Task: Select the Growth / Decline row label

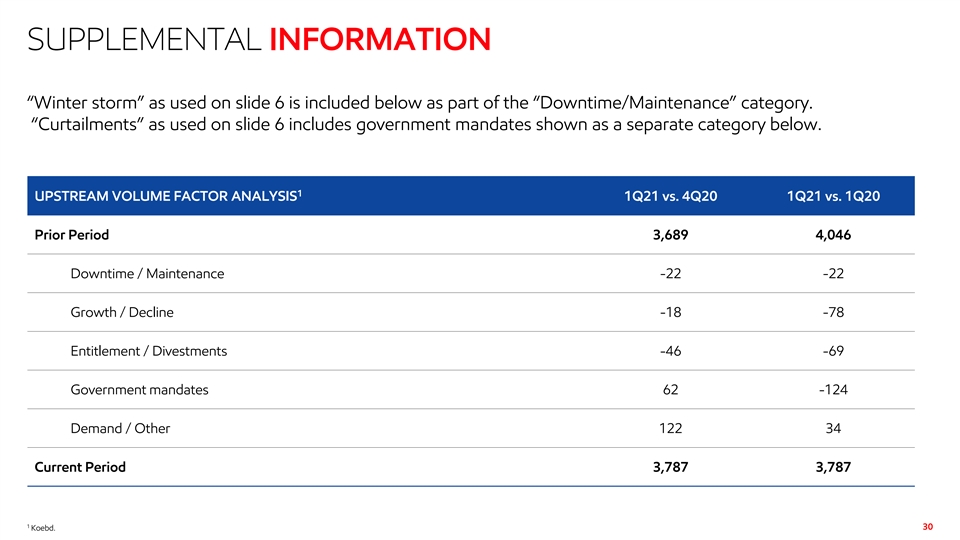Action: [121, 312]
